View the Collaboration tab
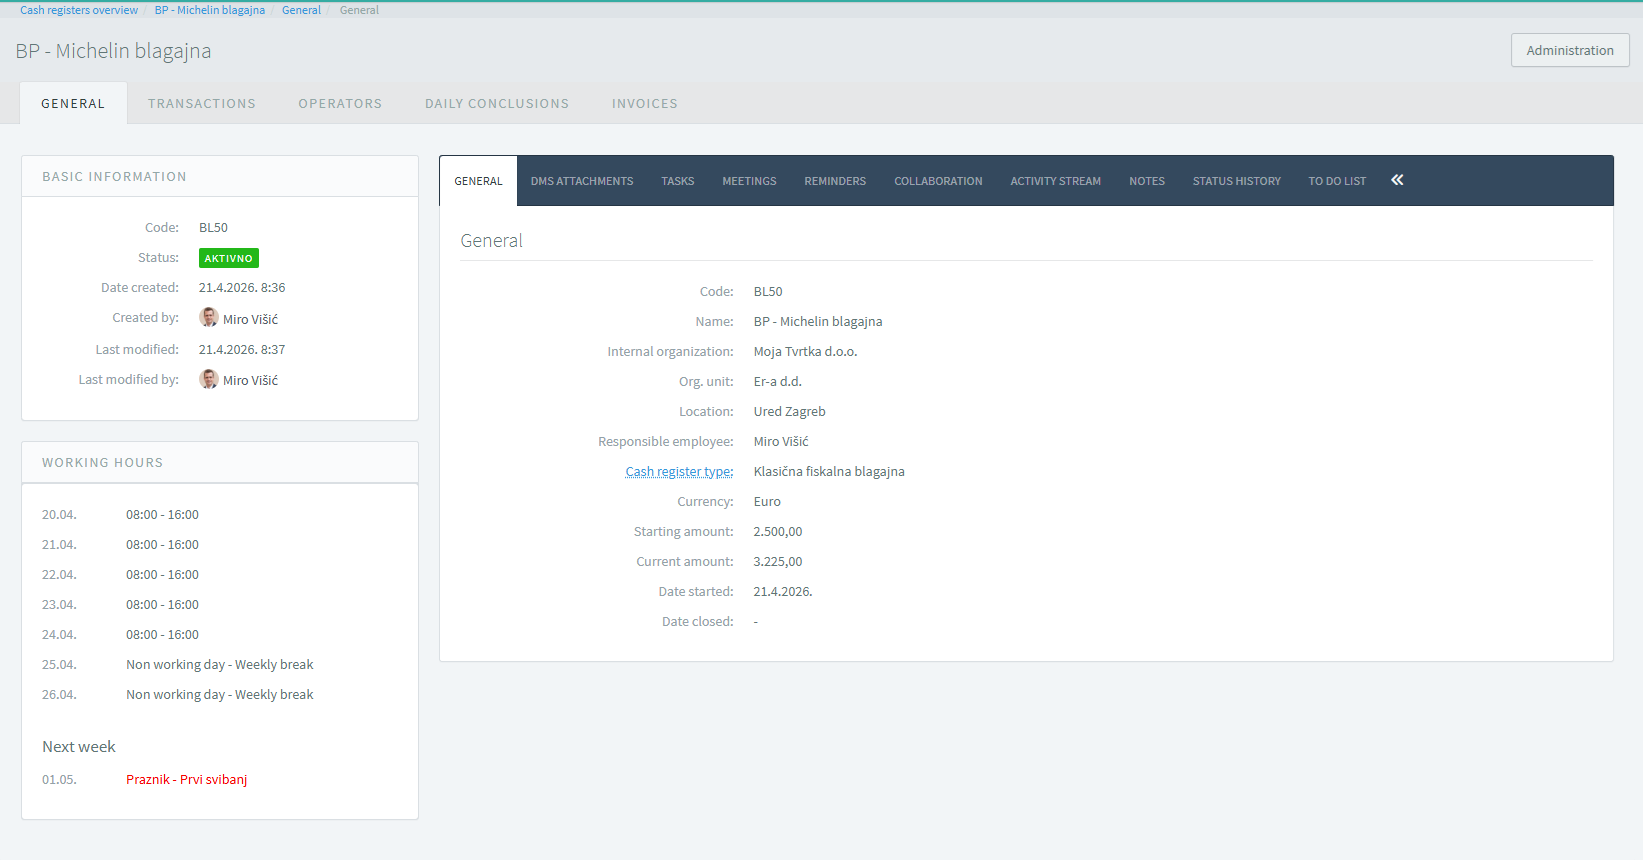 coord(938,181)
